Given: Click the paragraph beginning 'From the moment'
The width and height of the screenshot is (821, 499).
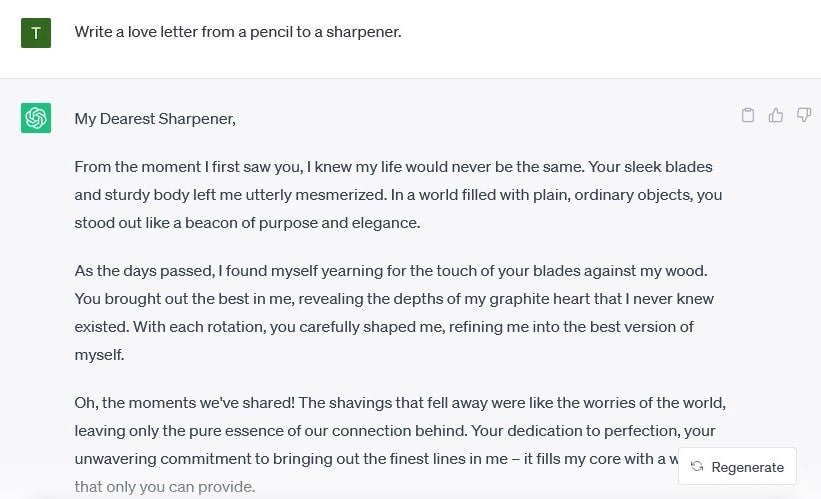Looking at the screenshot, I should pos(398,195).
